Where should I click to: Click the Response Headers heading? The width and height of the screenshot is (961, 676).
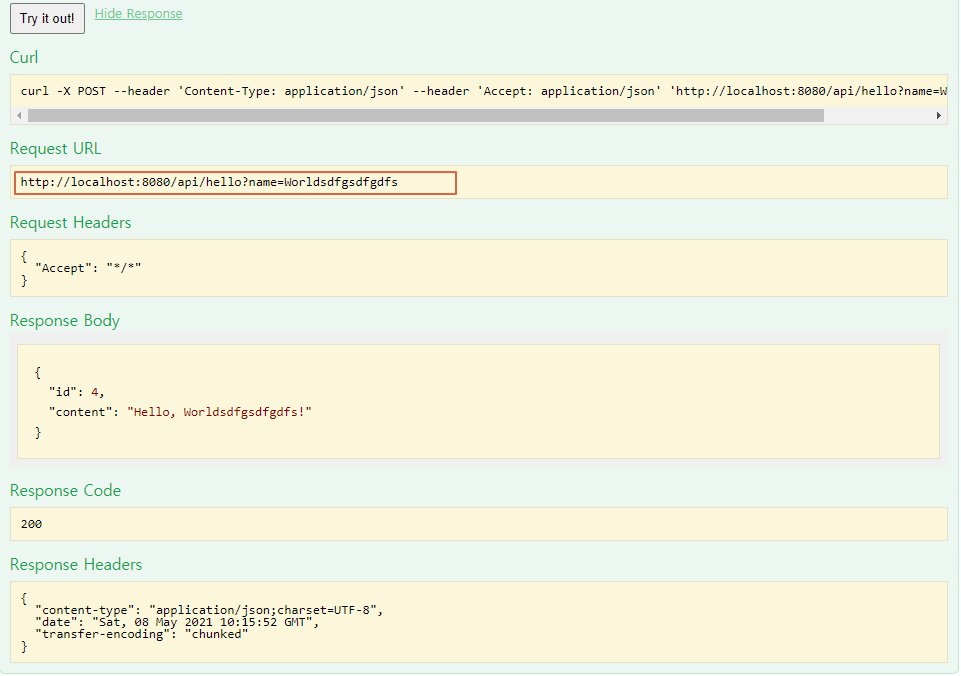(x=76, y=564)
